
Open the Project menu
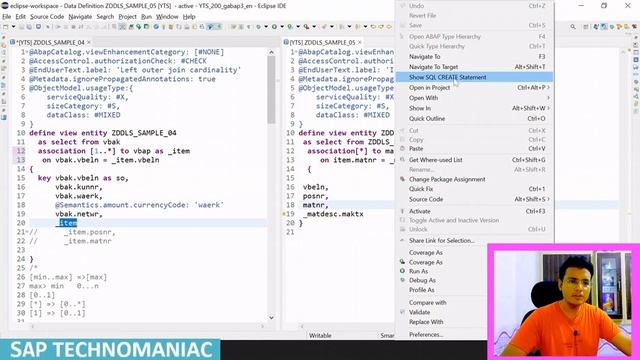(x=127, y=17)
